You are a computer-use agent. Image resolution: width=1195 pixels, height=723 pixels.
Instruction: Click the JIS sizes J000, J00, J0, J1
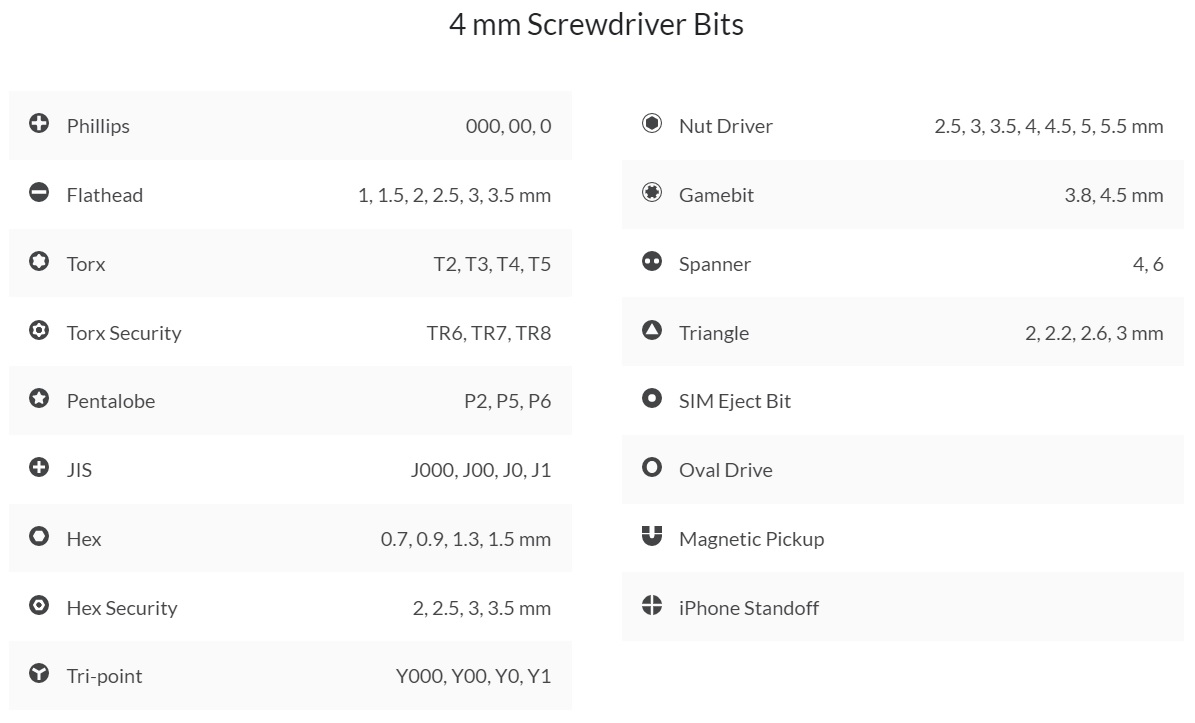[x=481, y=470]
